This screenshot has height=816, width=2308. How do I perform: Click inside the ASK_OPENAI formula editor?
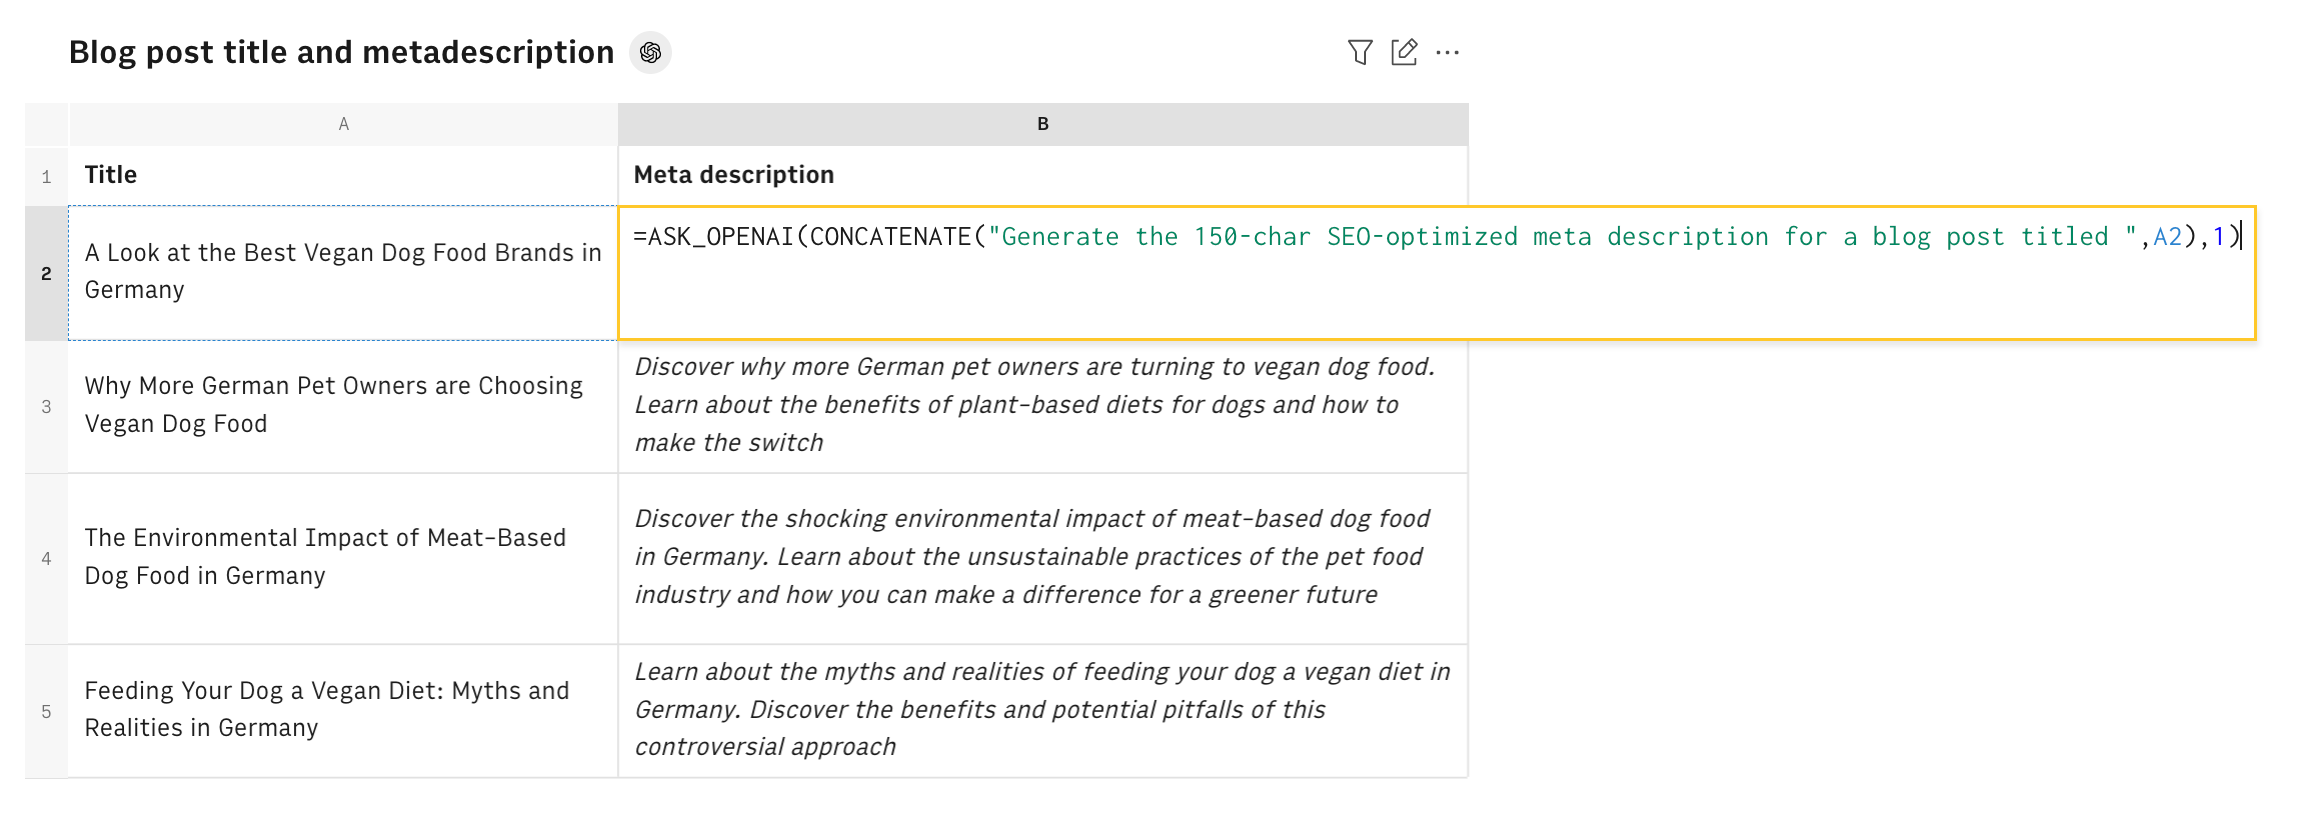click(x=1437, y=273)
